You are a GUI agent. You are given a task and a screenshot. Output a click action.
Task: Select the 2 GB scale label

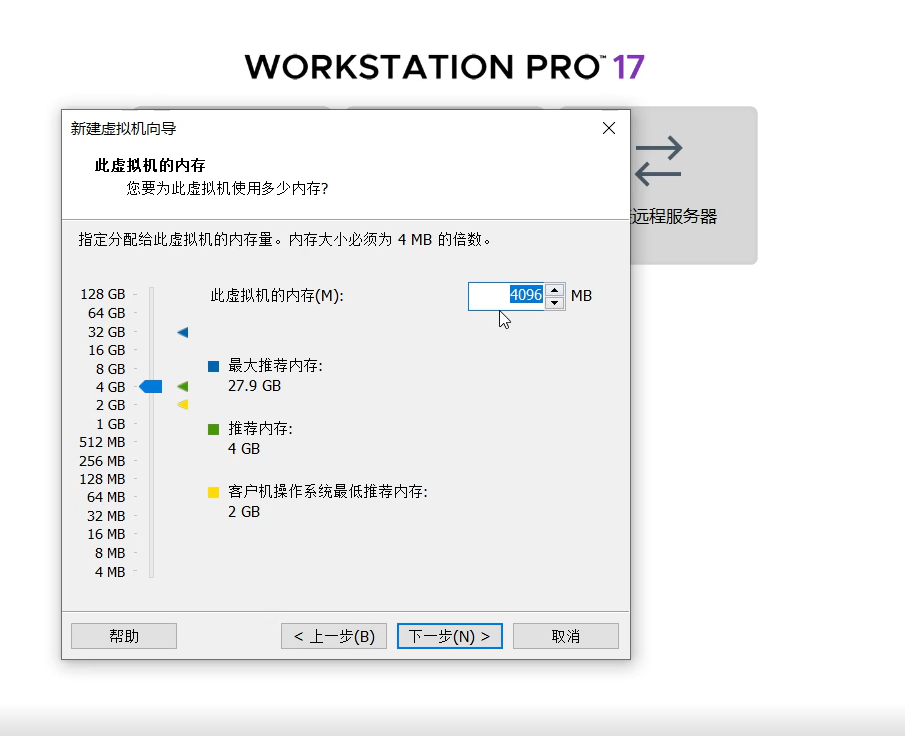pyautogui.click(x=110, y=405)
